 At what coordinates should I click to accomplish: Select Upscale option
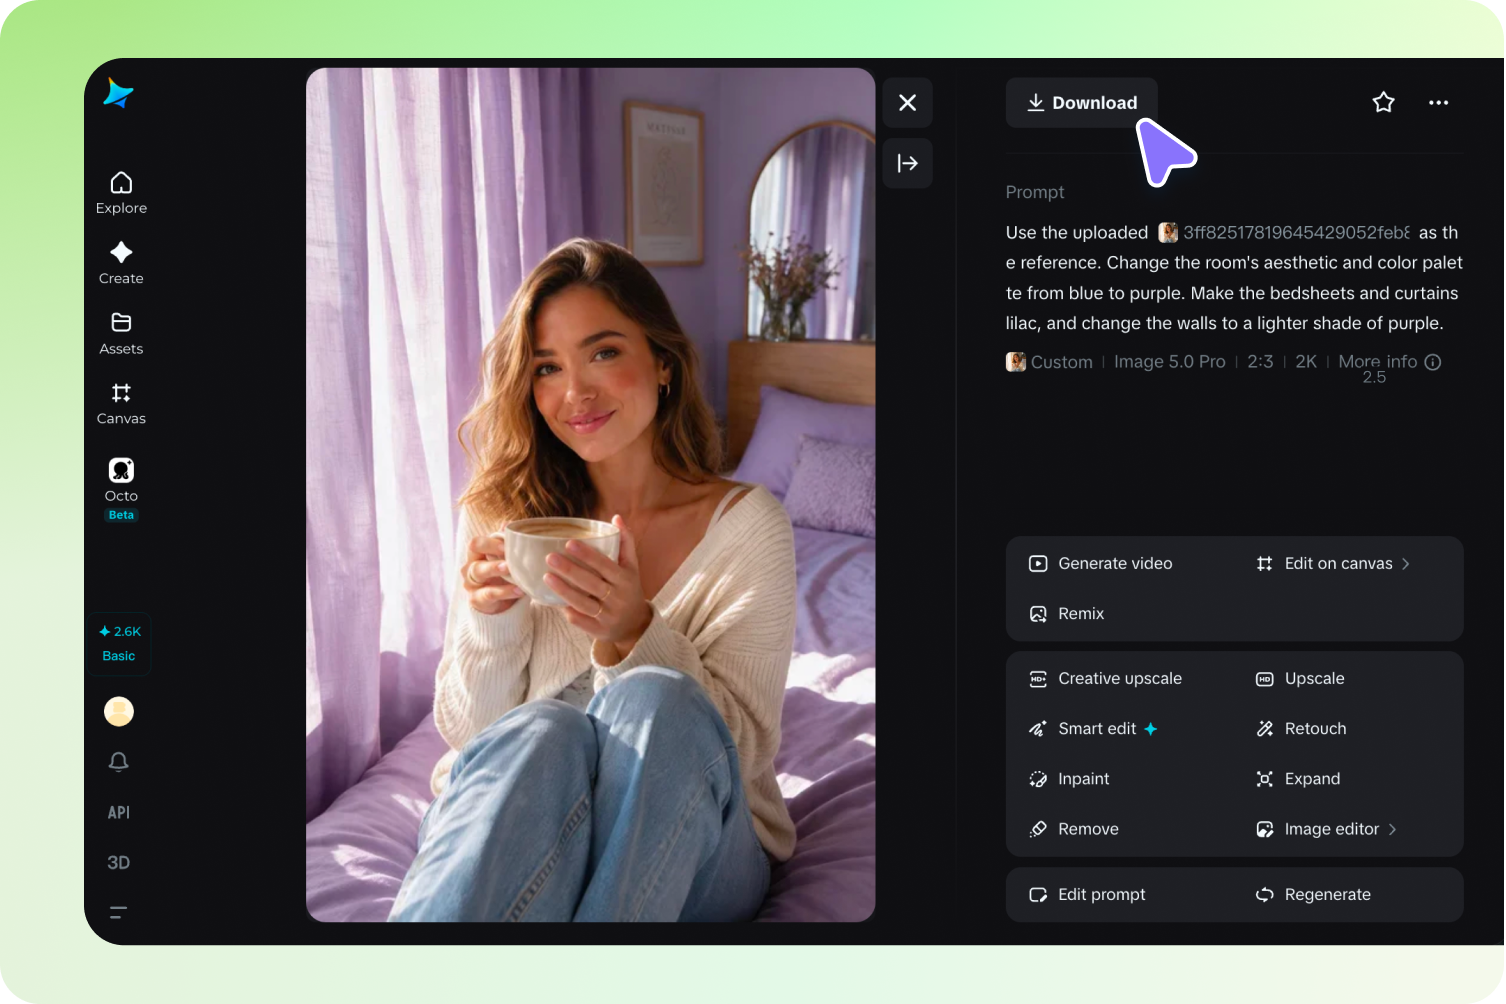click(1300, 679)
